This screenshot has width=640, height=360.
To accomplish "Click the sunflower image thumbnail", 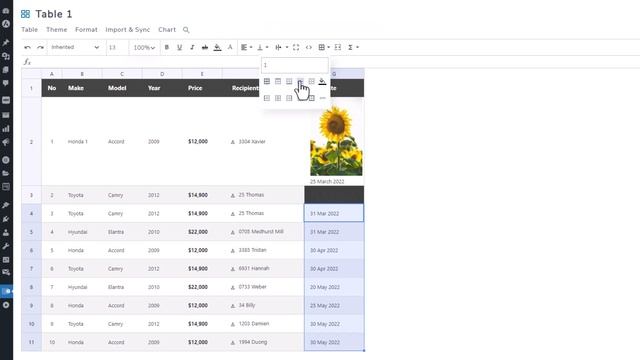I will tap(336, 140).
